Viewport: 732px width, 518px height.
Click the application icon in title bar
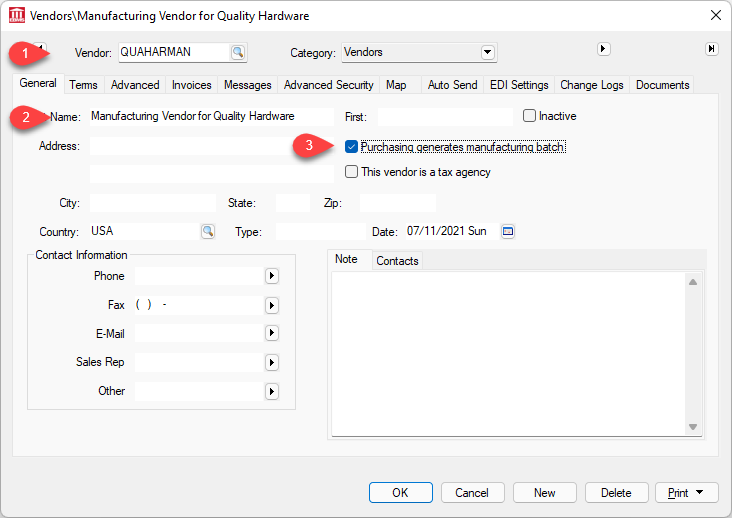[17, 15]
